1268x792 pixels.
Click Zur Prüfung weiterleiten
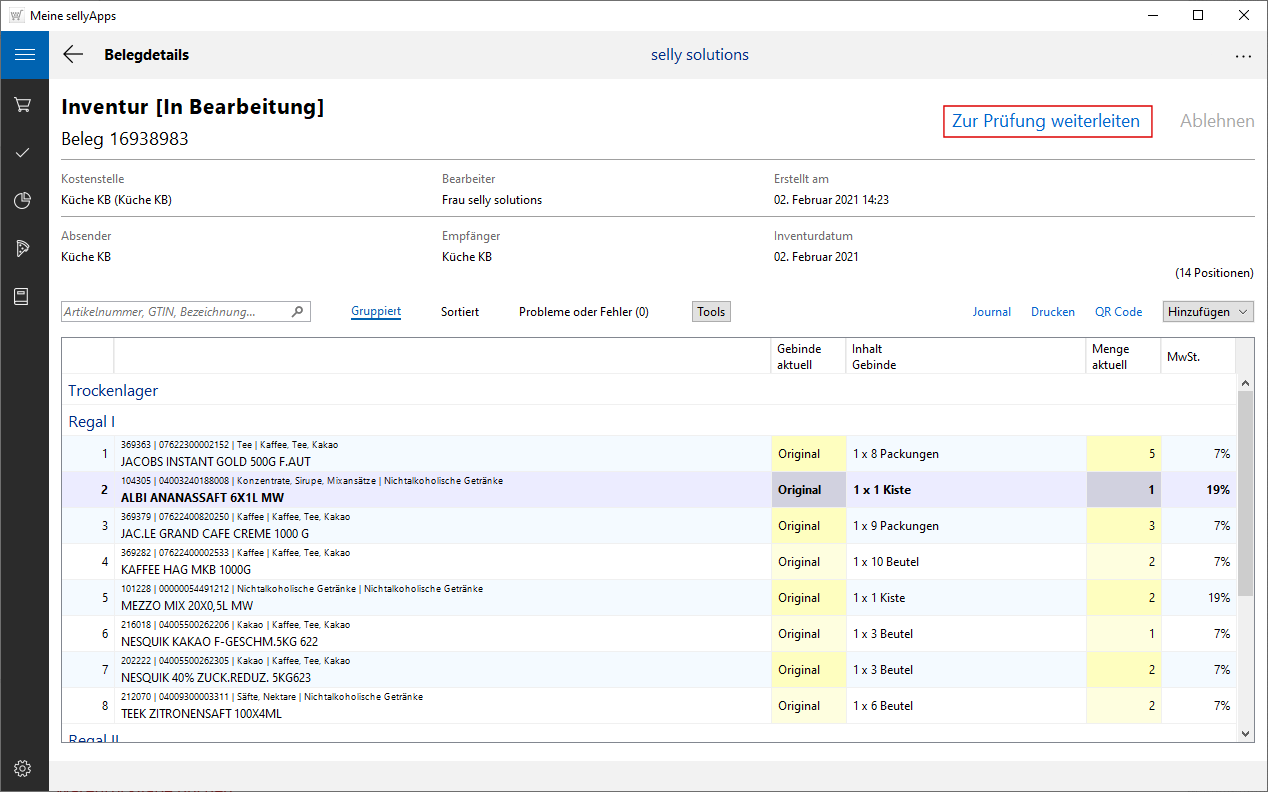point(1047,121)
